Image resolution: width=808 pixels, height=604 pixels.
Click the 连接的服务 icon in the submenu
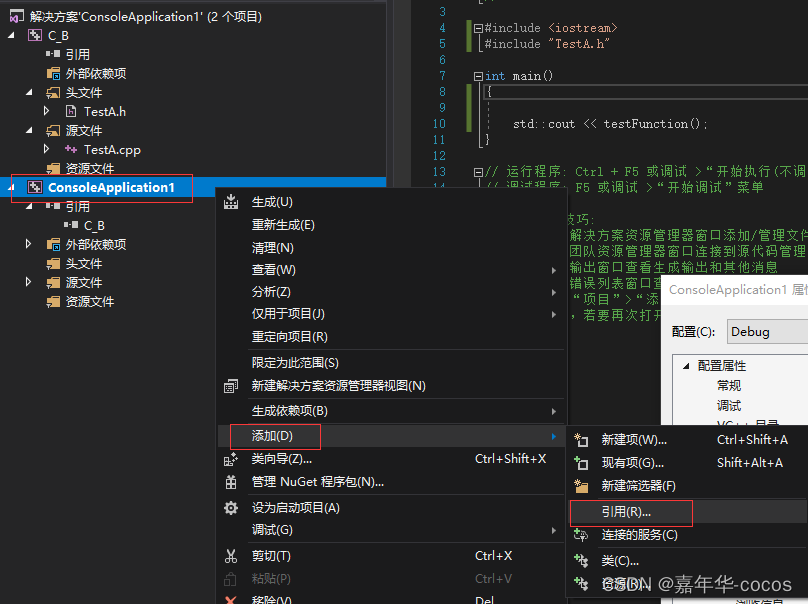[581, 535]
